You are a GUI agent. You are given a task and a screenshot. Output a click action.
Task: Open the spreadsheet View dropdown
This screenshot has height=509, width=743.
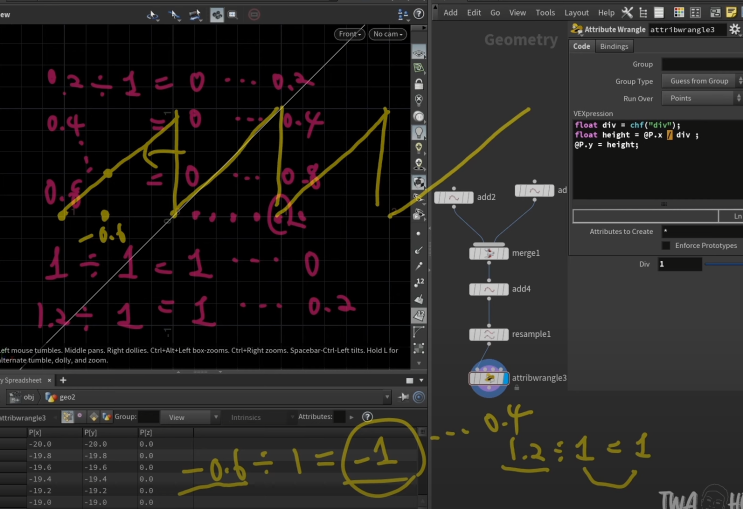(x=190, y=417)
